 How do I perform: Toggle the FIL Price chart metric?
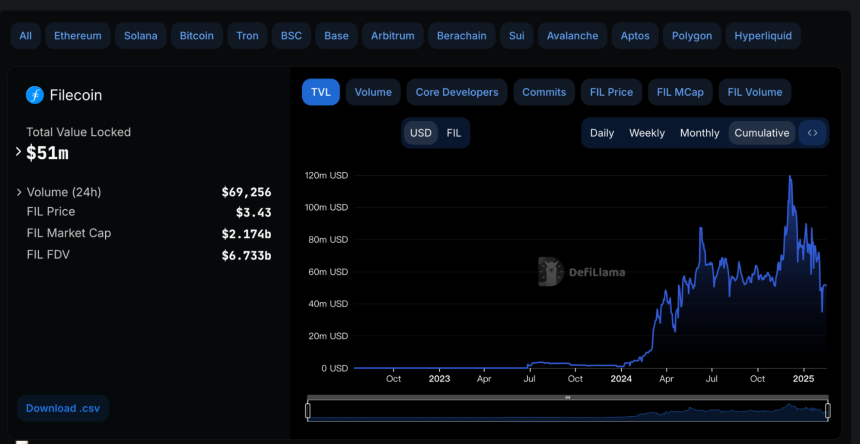pyautogui.click(x=612, y=92)
